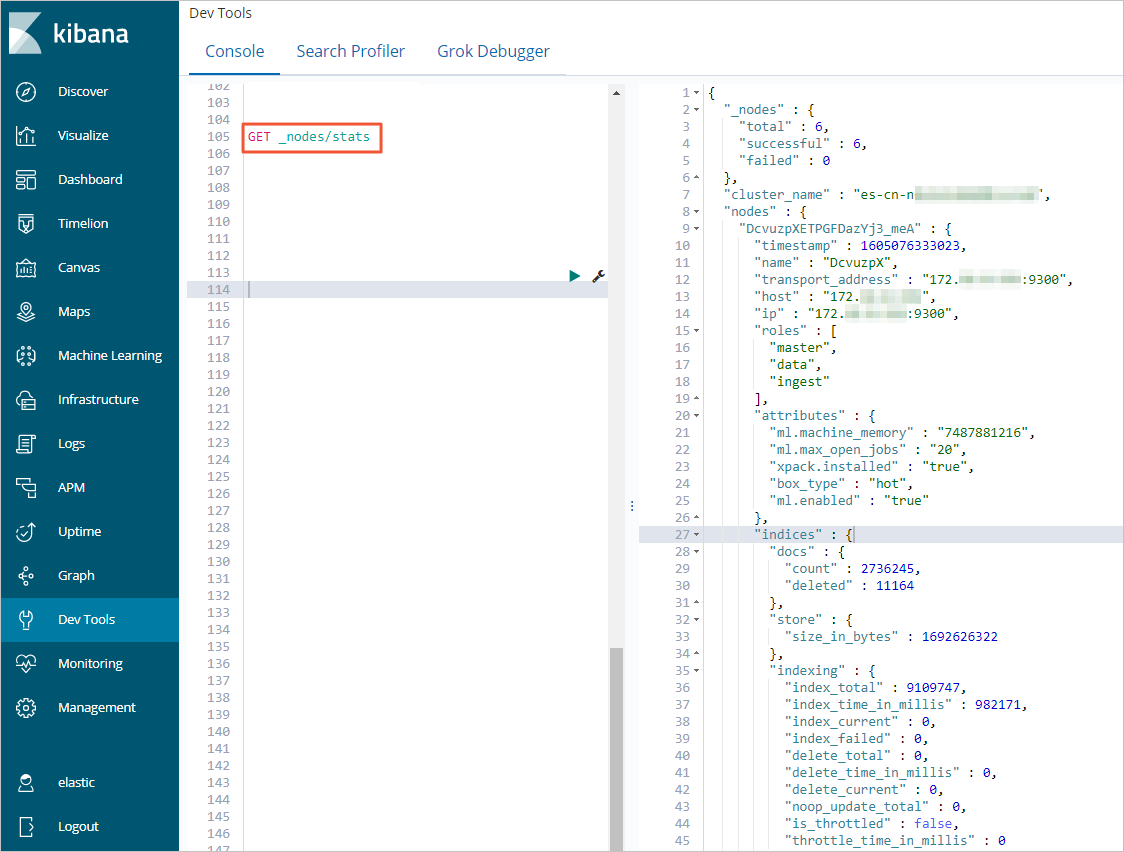Click Visualize link text

83,135
